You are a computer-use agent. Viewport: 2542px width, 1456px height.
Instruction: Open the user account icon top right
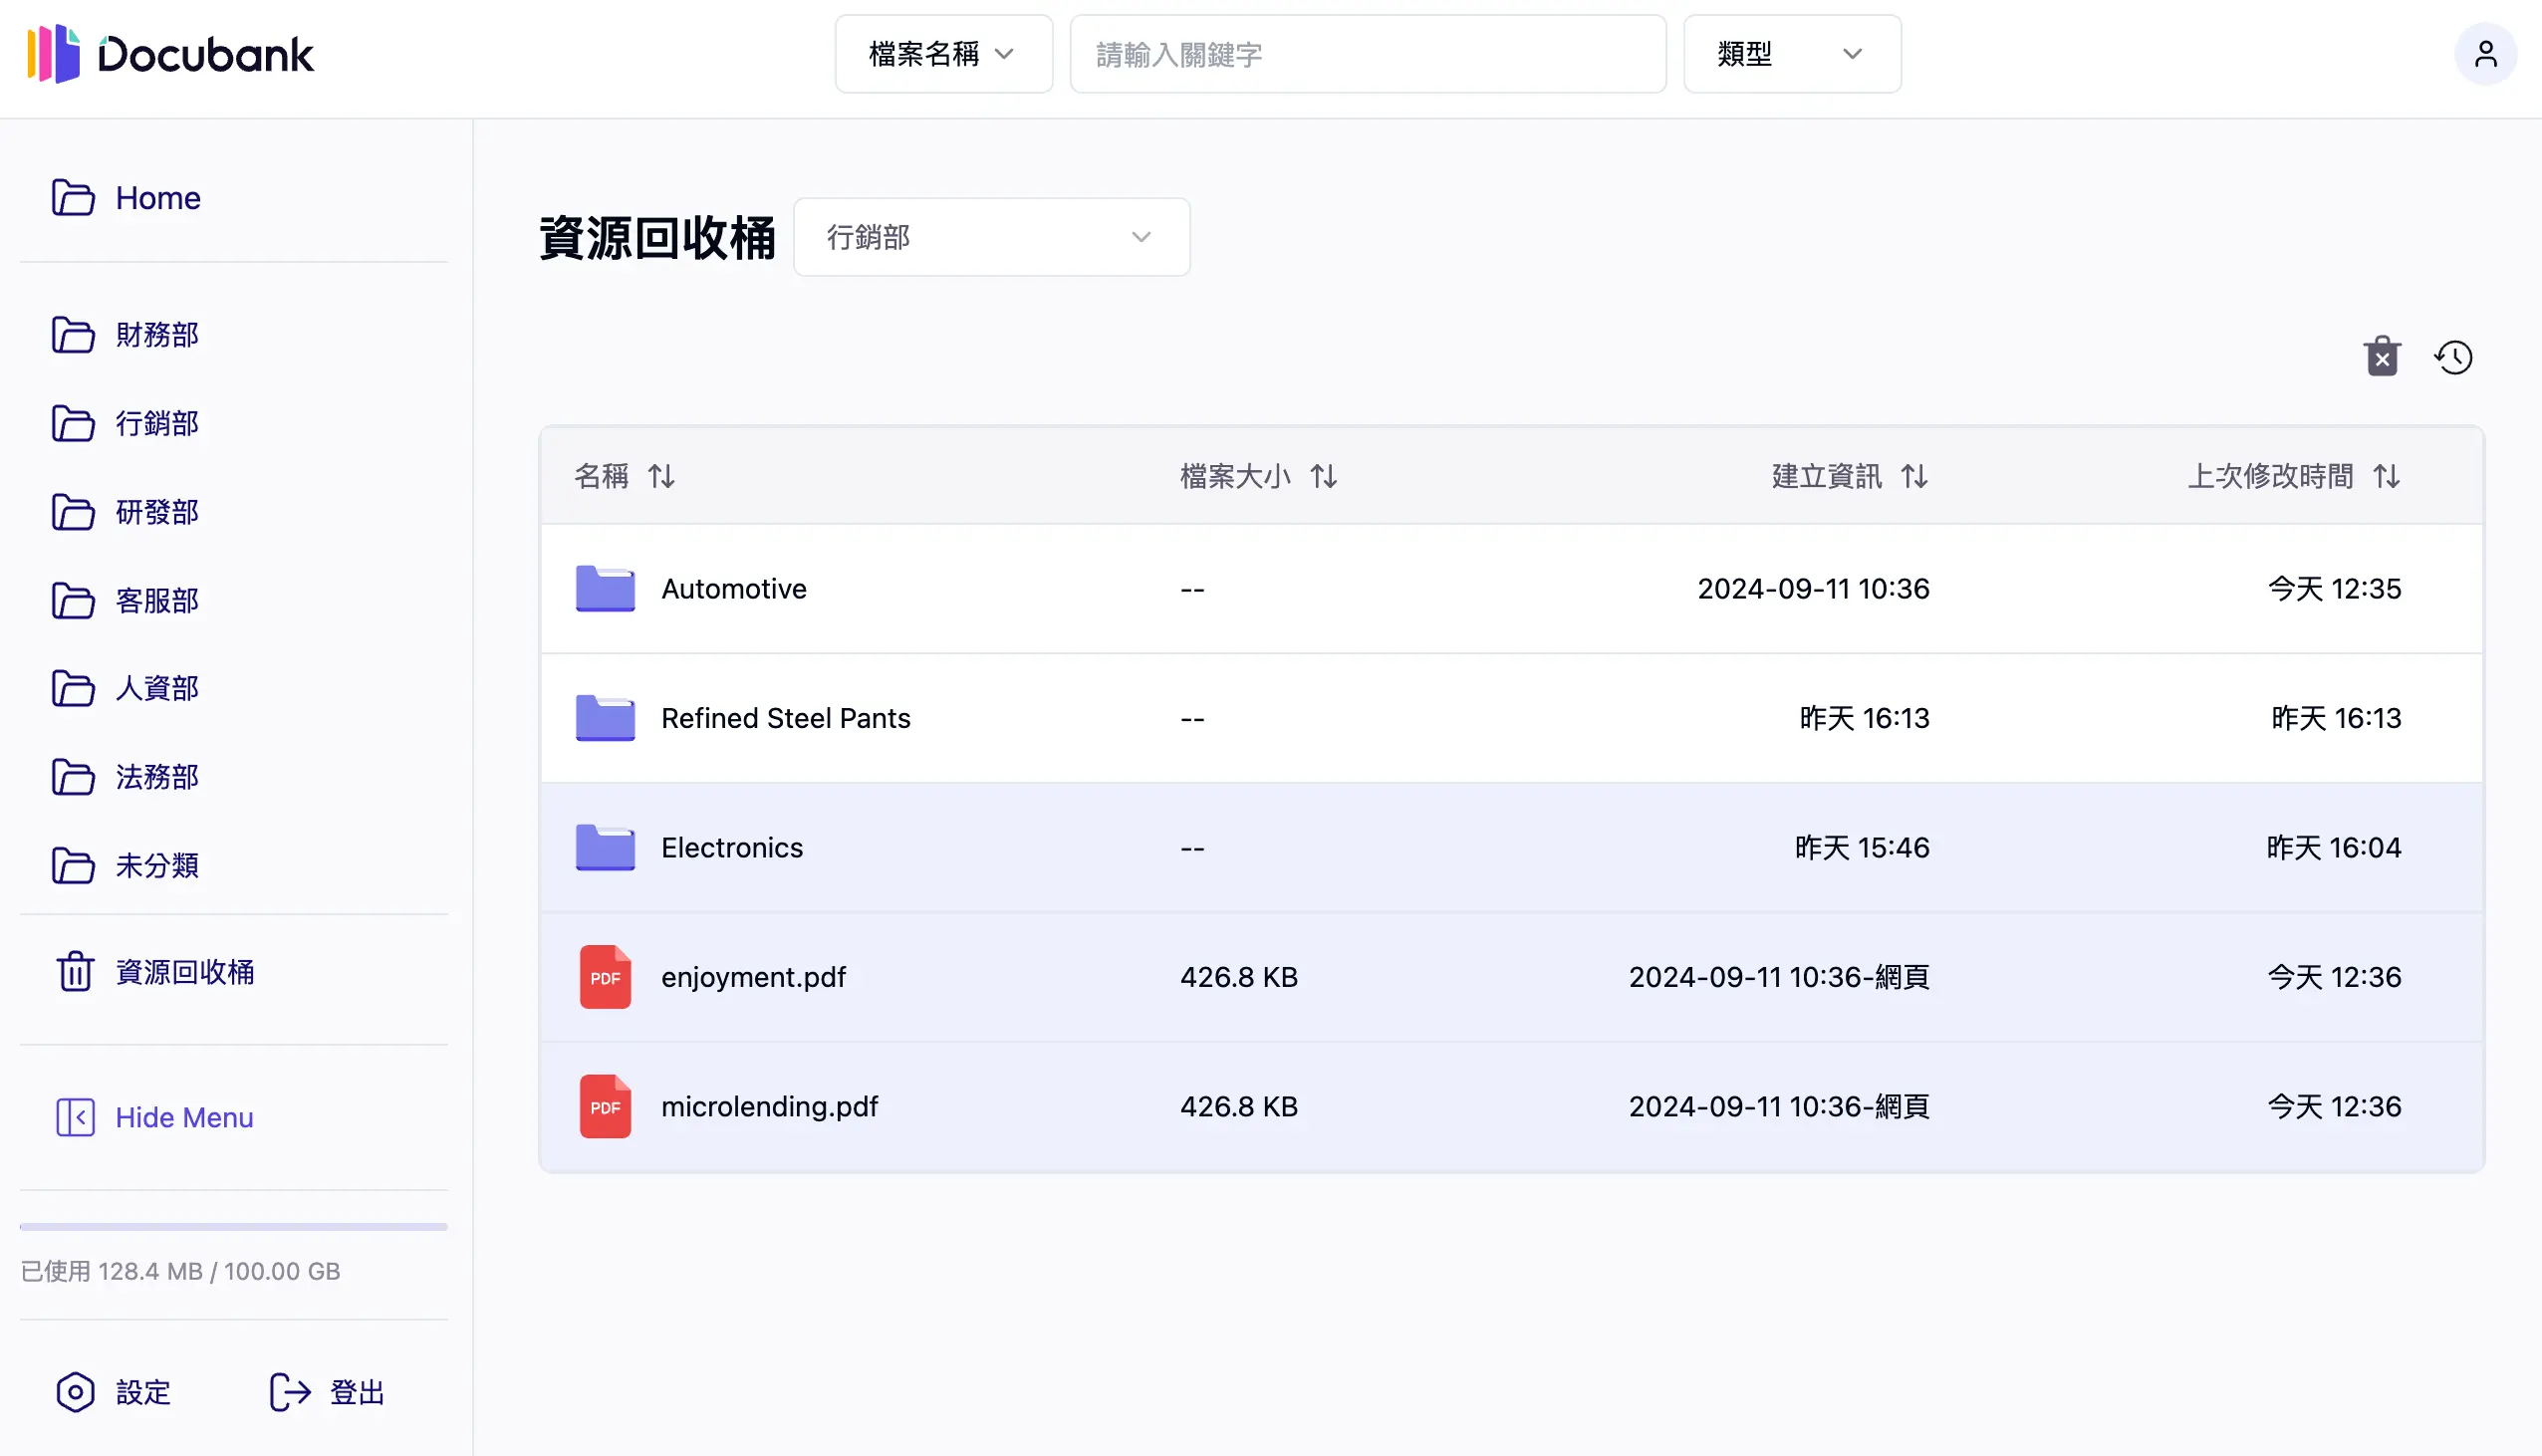(2487, 54)
